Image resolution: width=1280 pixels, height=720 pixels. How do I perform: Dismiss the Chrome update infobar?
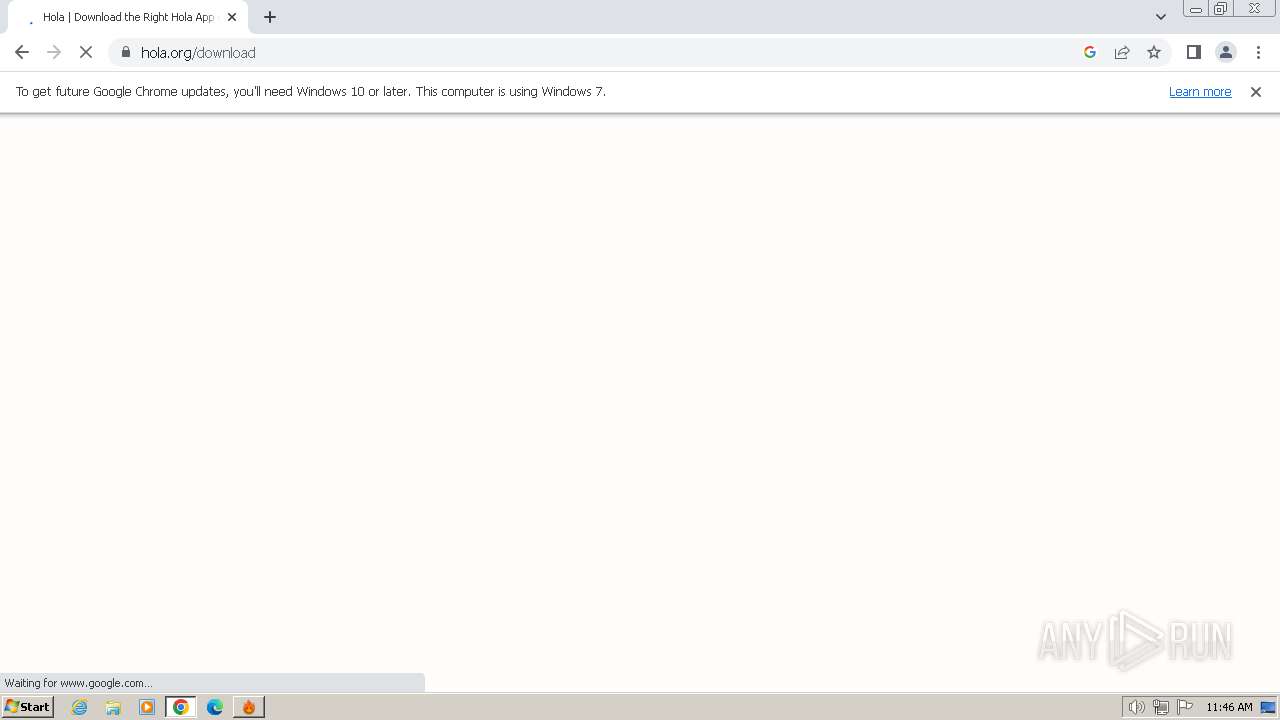point(1256,92)
